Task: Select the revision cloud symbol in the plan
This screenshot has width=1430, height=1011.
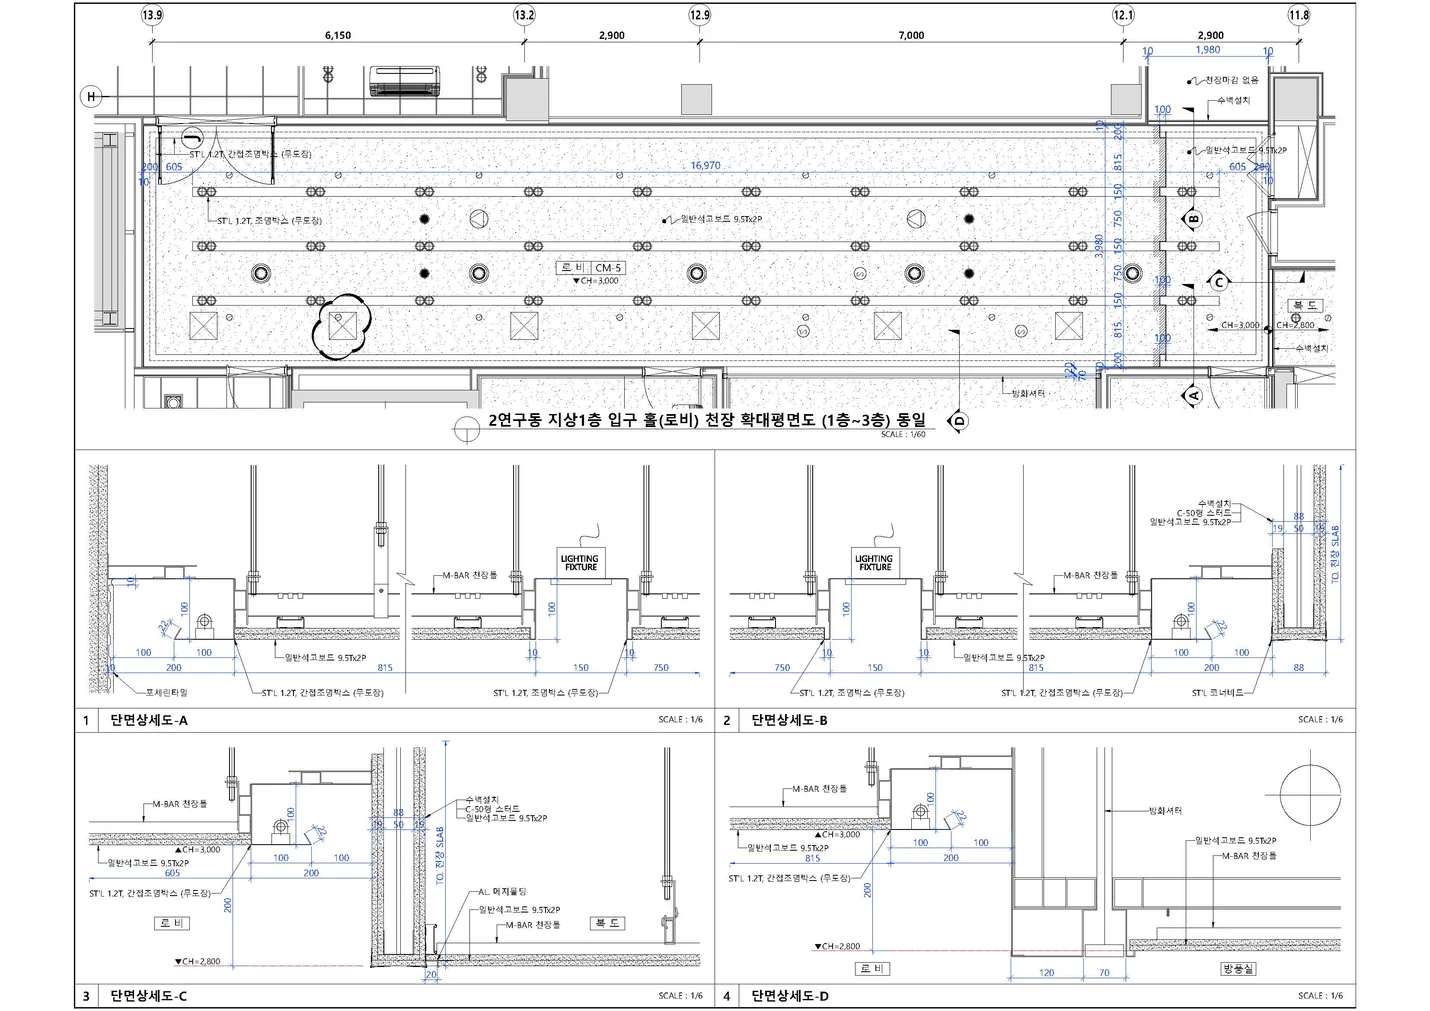Action: point(343,325)
